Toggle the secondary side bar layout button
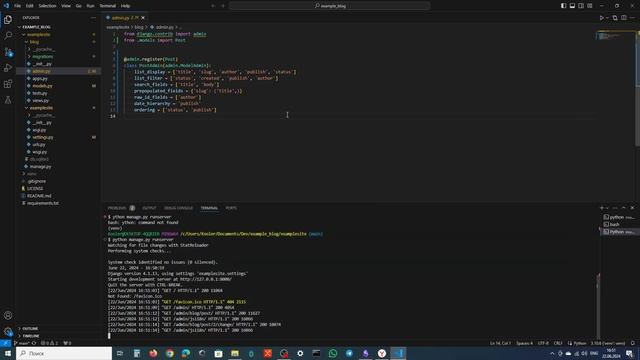 581,6
